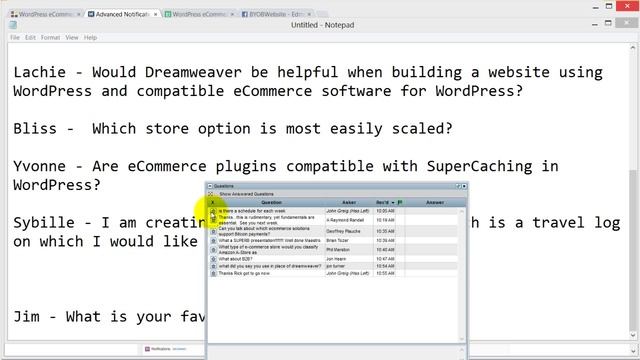The height and width of the screenshot is (360, 640).
Task: Place cursor in Notepad line starting 'Lachie - Would Dreamweaver'
Action: 308,72
